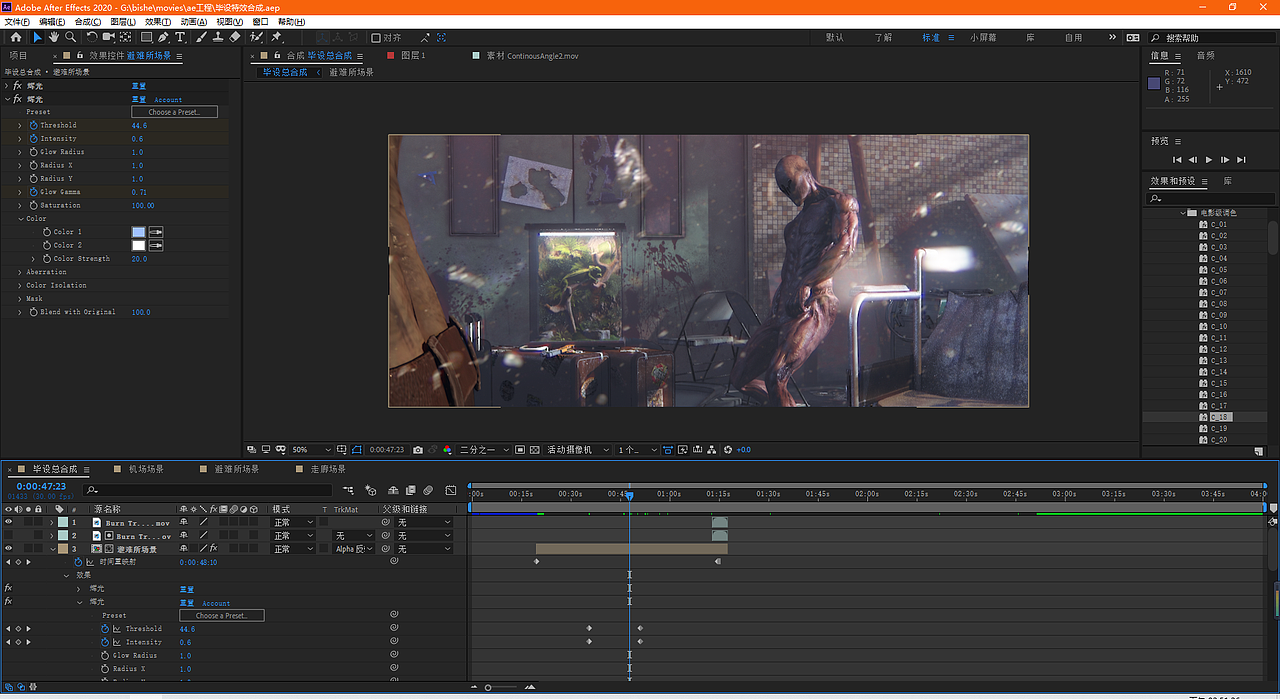1280x699 pixels.
Task: Play the preview
Action: [x=1209, y=160]
